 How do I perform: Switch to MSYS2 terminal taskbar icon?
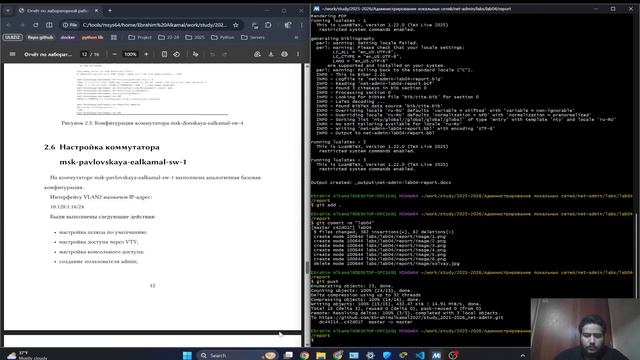436,355
